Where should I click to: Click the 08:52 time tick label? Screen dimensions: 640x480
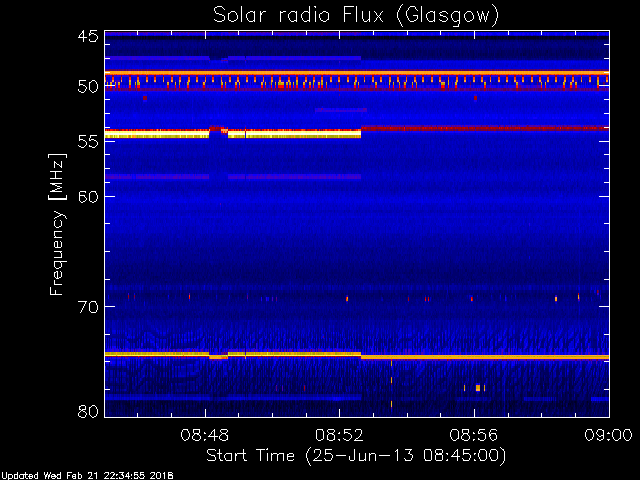(x=339, y=435)
